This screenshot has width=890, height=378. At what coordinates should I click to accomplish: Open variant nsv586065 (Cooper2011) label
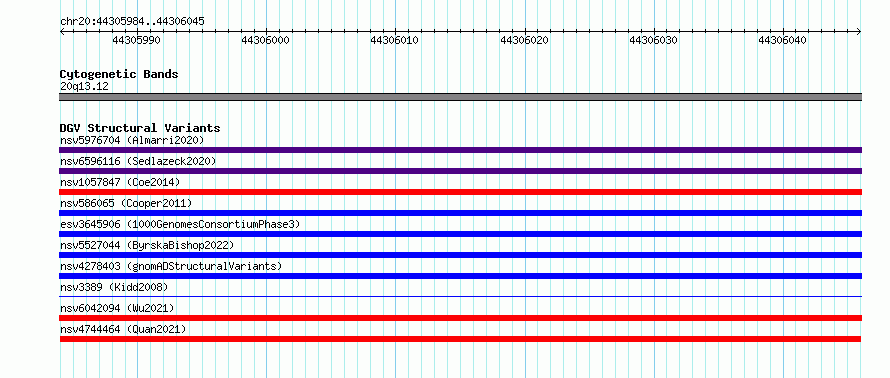point(126,203)
